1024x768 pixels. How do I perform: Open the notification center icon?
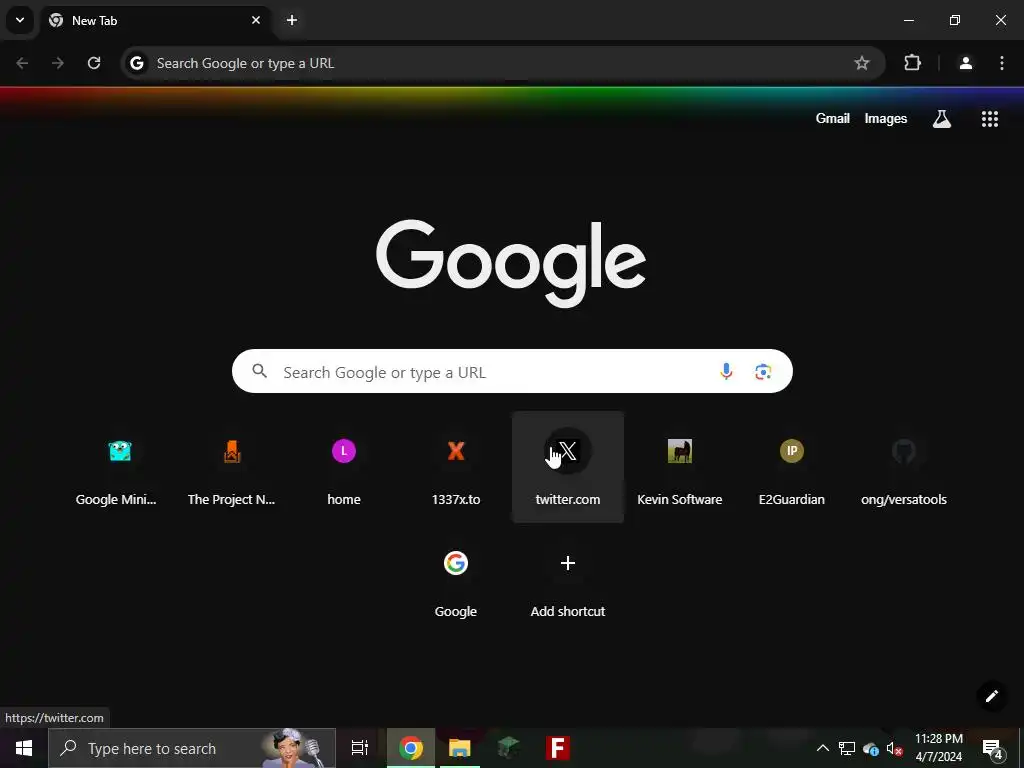coord(992,748)
